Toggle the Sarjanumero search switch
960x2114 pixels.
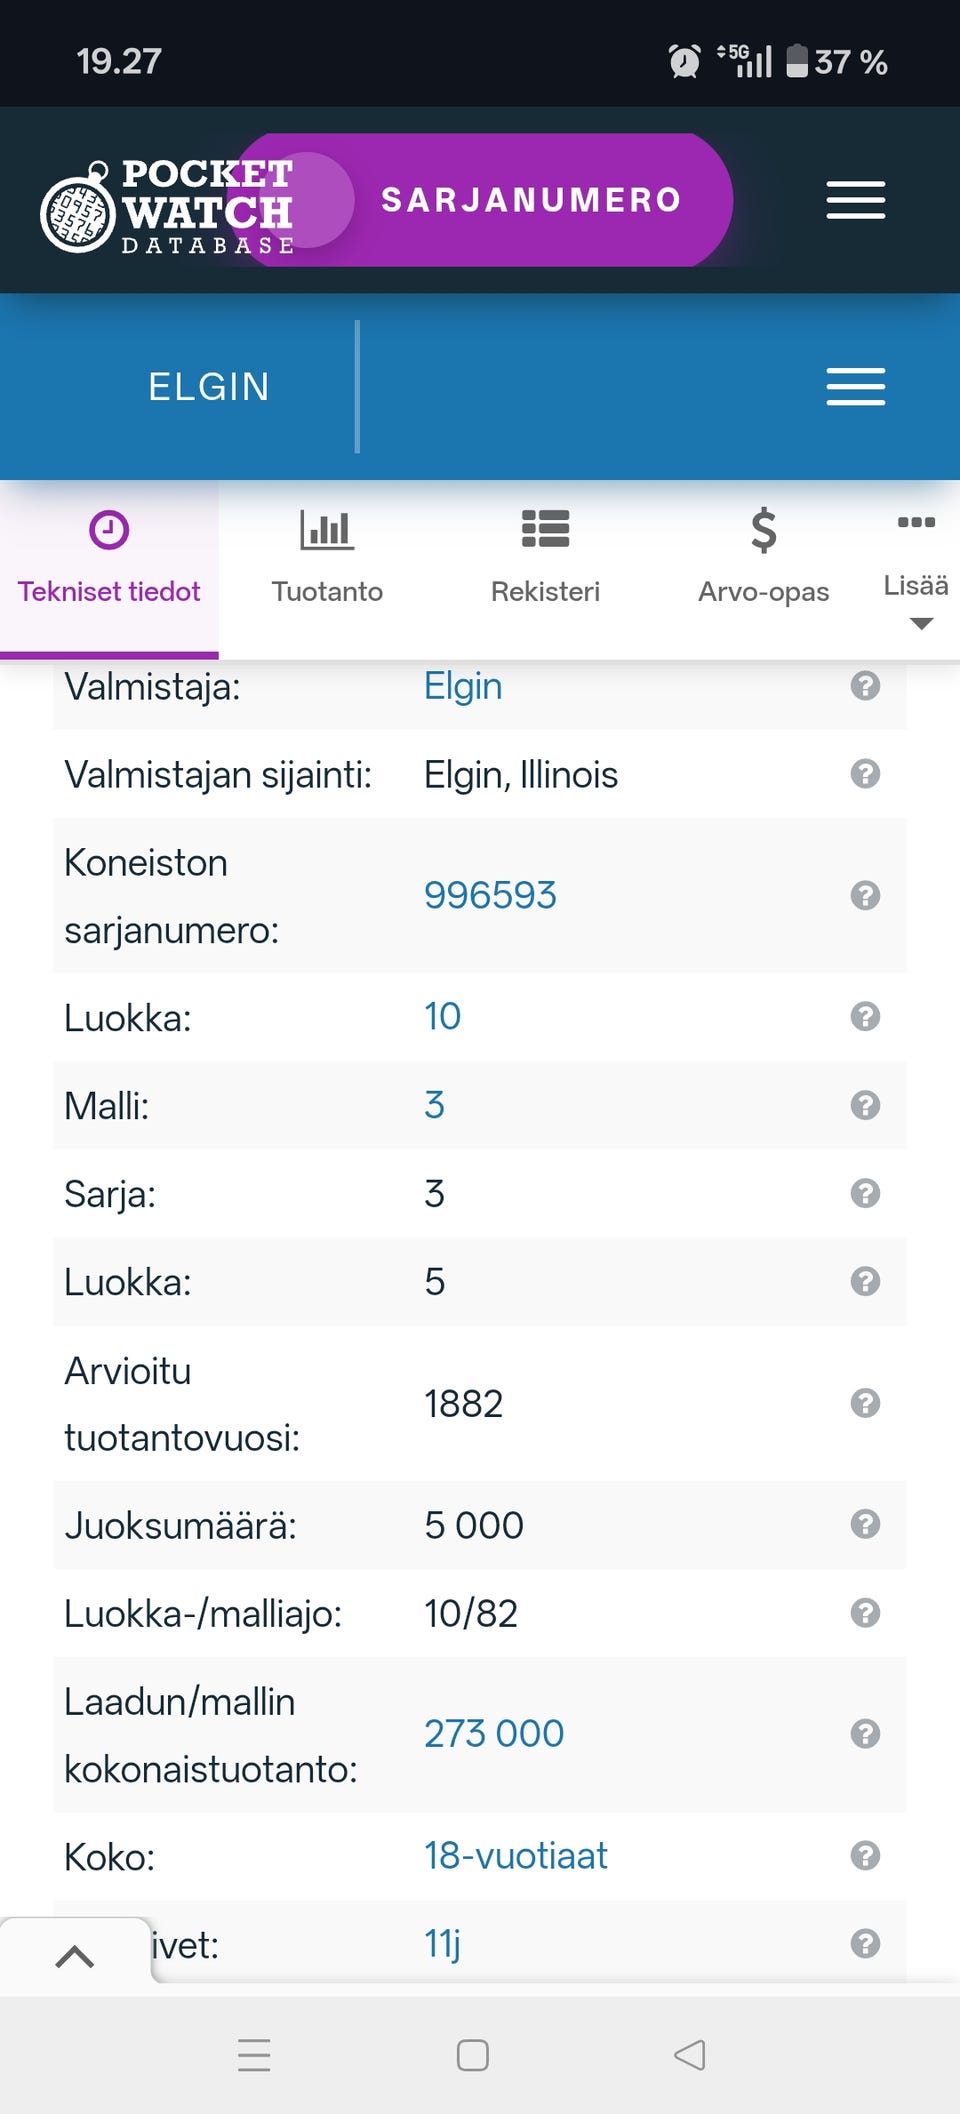pos(485,200)
